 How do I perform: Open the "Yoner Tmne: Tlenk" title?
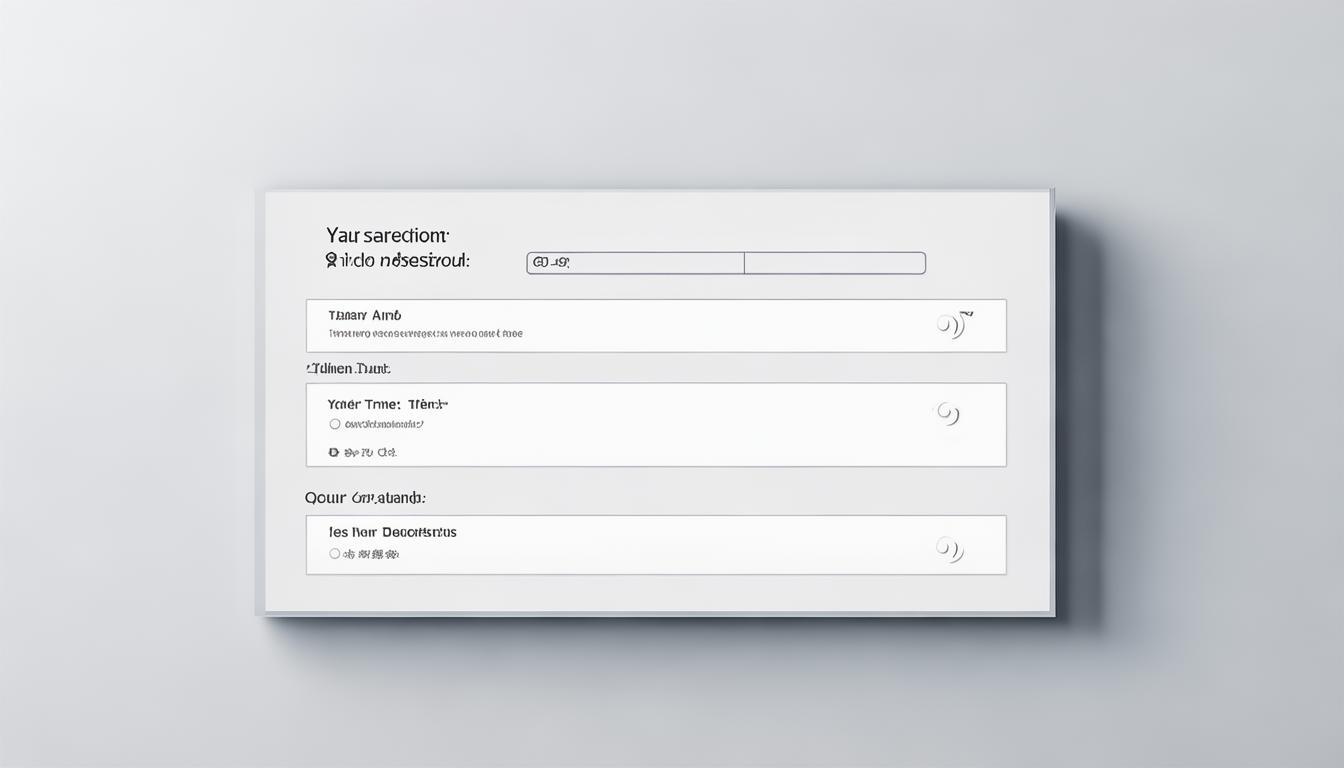pos(387,404)
